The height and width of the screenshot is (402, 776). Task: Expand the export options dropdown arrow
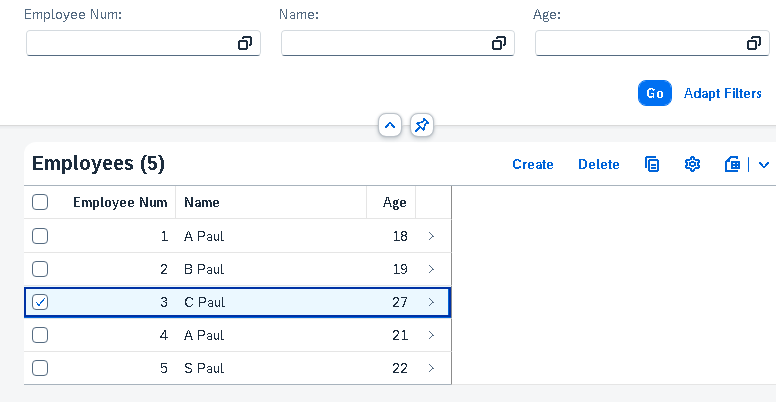(x=764, y=164)
